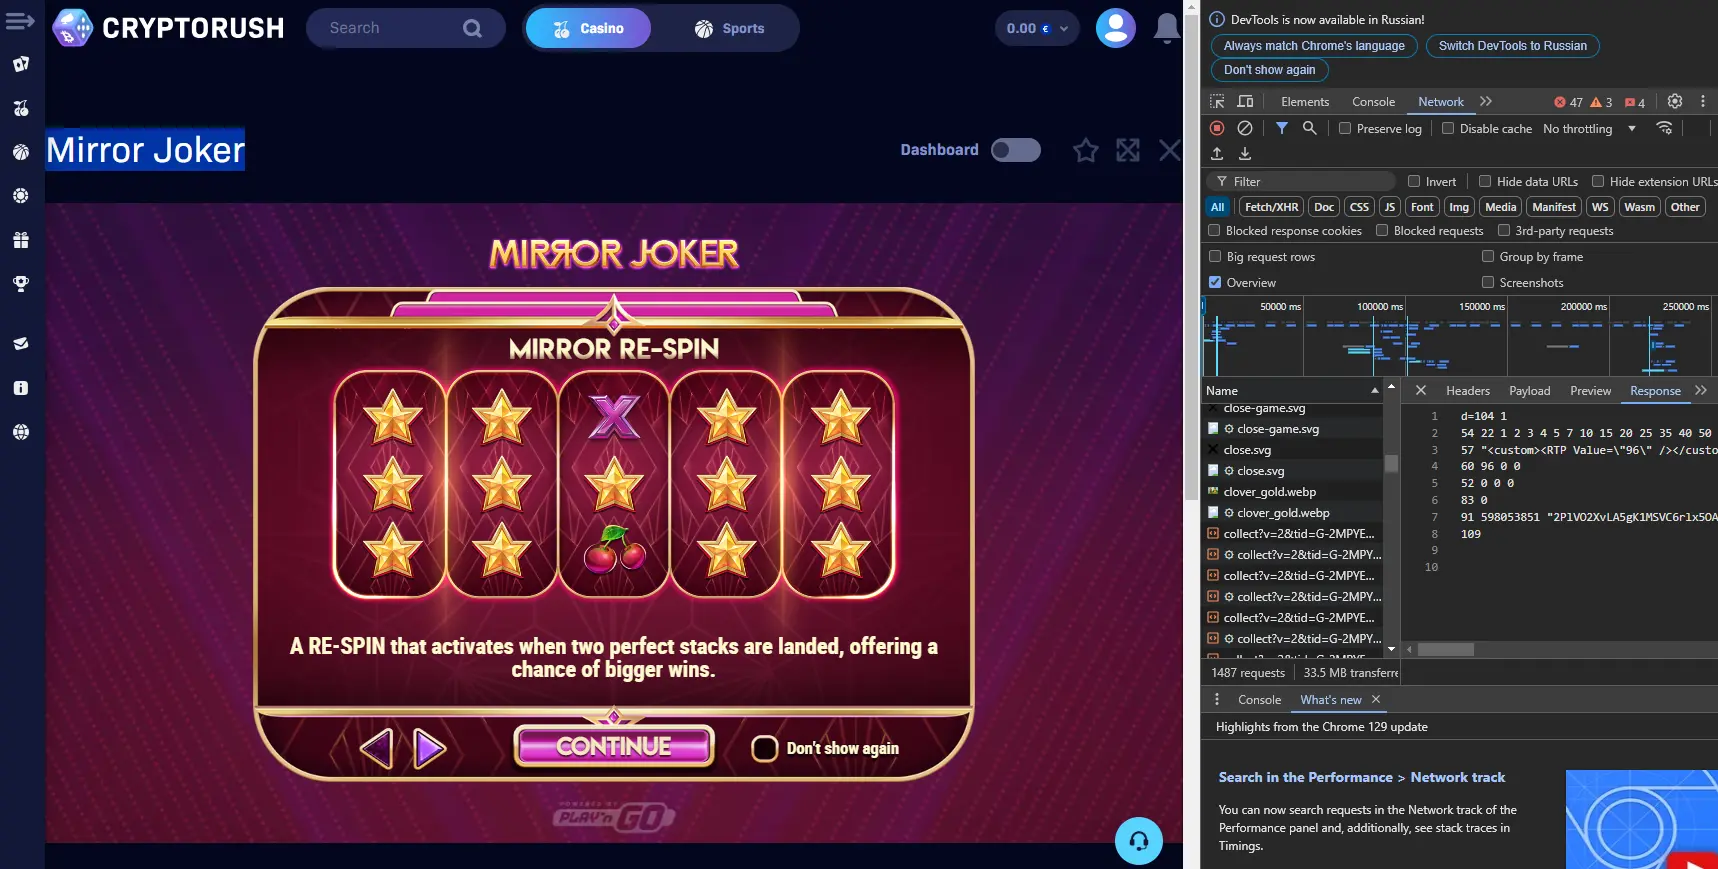The height and width of the screenshot is (869, 1718).
Task: Click Switch DevTools to Russian
Action: (x=1512, y=46)
